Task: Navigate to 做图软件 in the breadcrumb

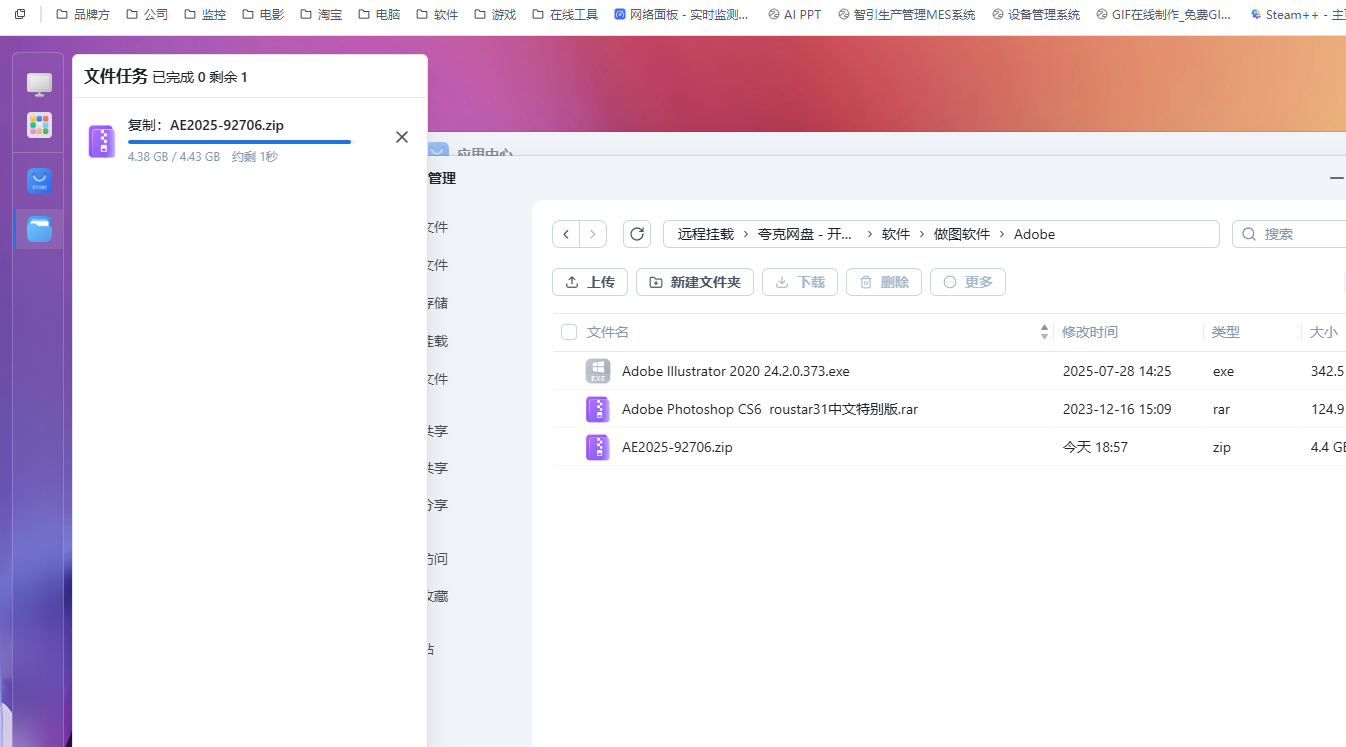Action: coord(961,234)
